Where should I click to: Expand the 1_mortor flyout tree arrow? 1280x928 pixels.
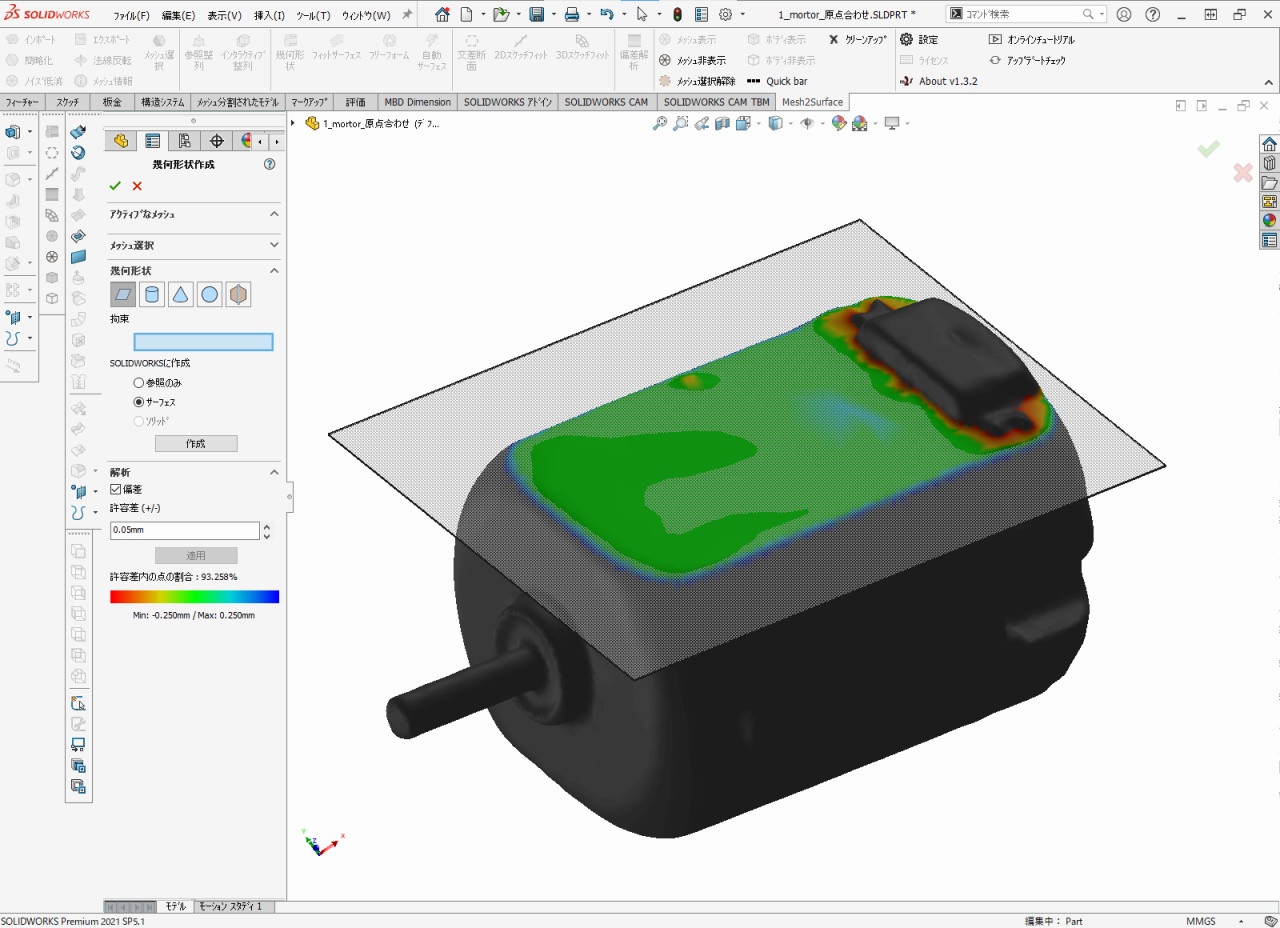click(293, 123)
